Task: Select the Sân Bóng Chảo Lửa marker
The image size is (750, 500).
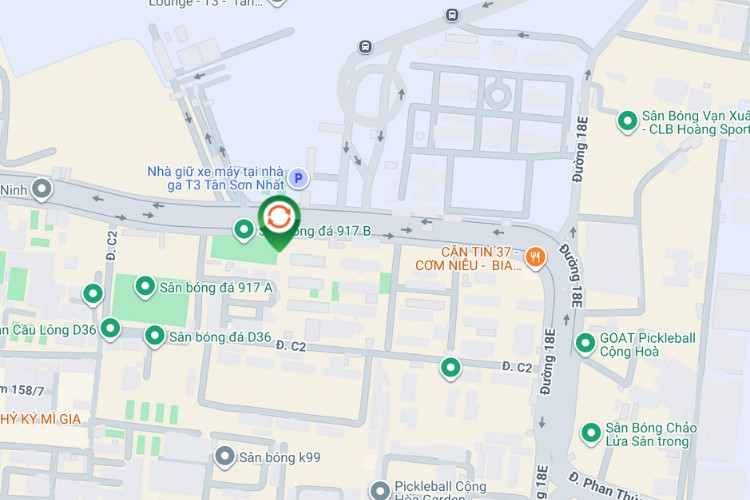Action: pos(591,433)
